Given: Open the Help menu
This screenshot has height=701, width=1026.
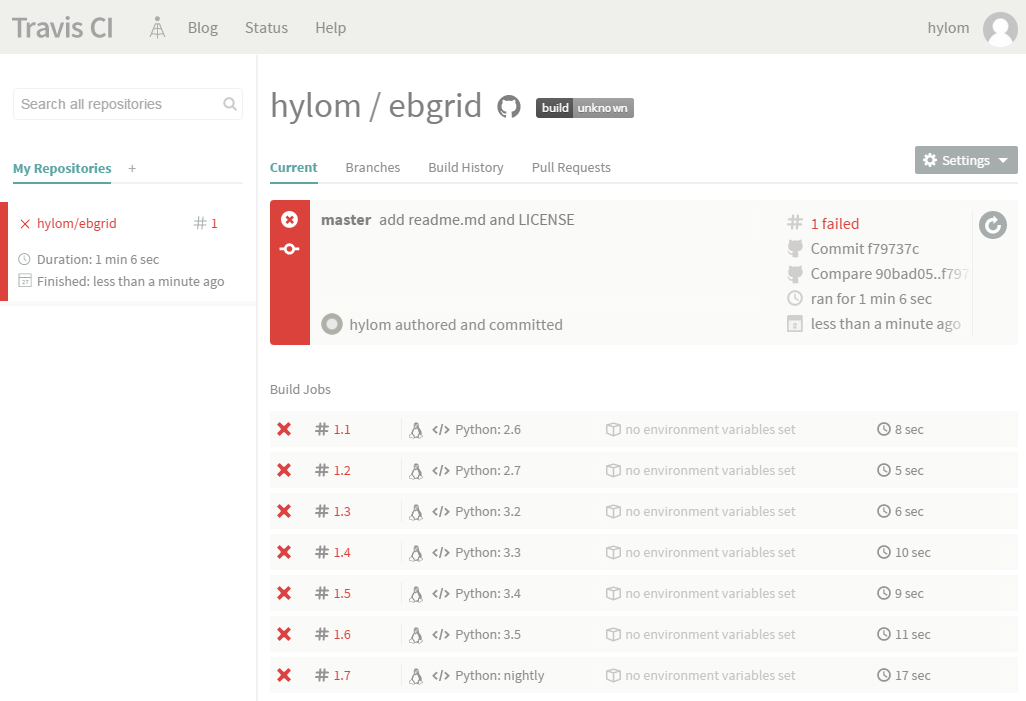Looking at the screenshot, I should click(x=330, y=27).
